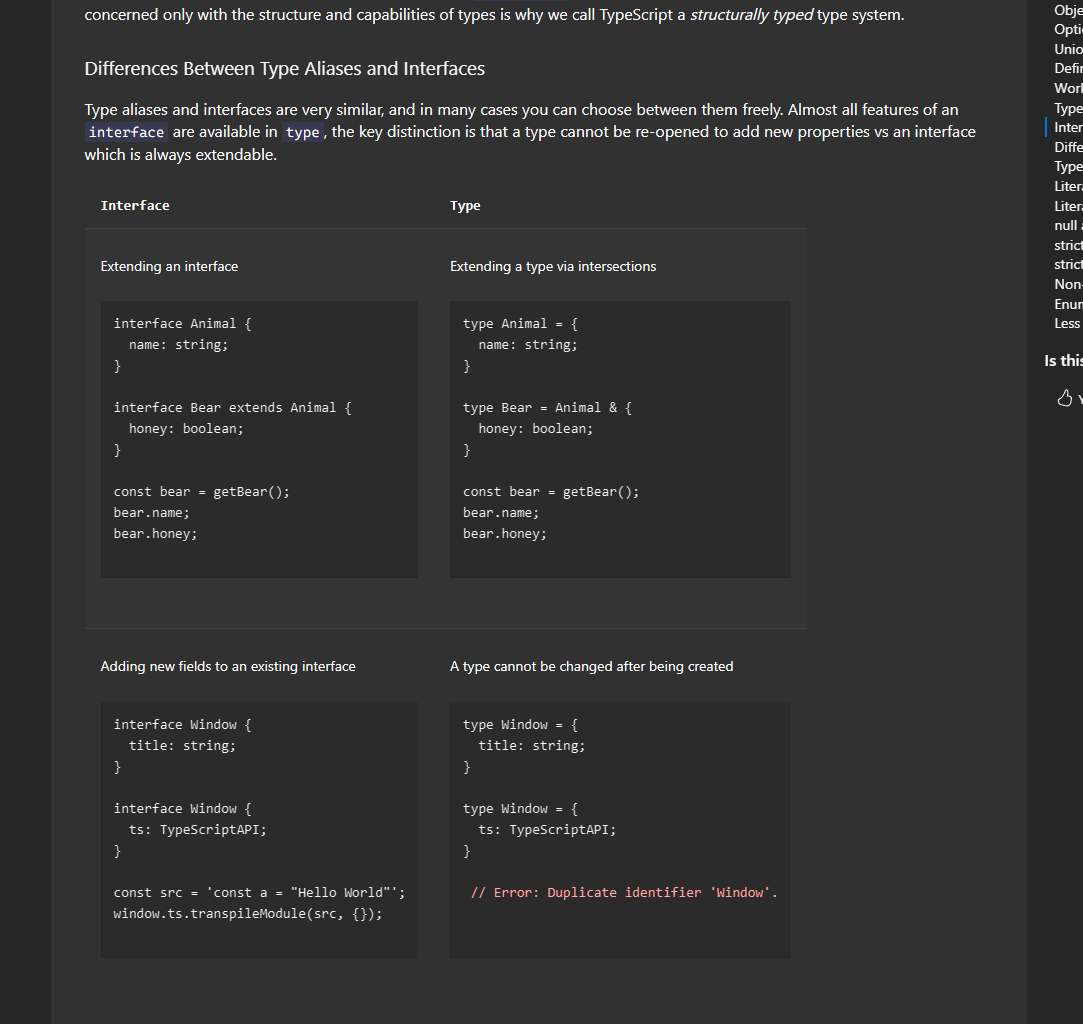This screenshot has width=1083, height=1024.
Task: Click the code line 'interface Animal {'
Action: pos(182,323)
